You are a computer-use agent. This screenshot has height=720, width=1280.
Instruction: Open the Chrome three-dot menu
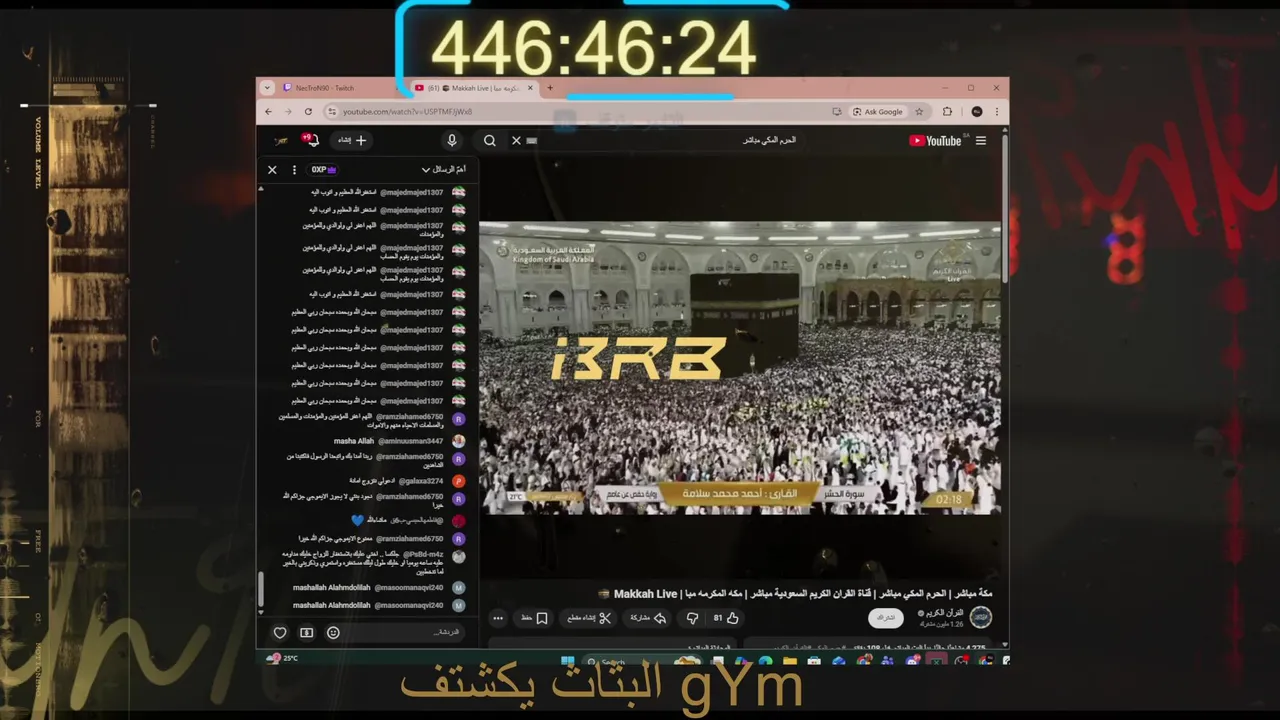click(x=997, y=112)
